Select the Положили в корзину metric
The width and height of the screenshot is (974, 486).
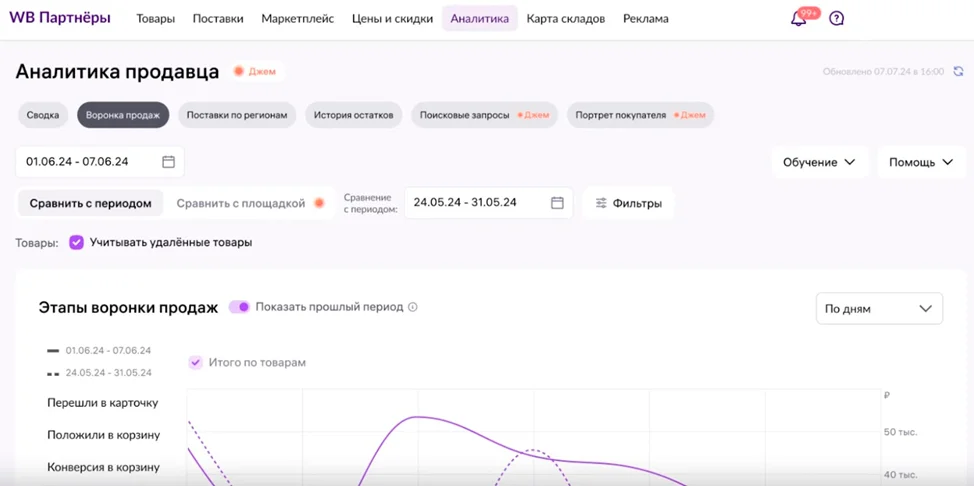[x=104, y=435]
